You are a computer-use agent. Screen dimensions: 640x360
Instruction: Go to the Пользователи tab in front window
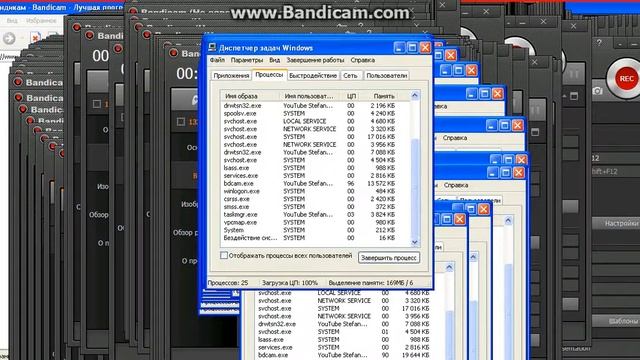386,76
